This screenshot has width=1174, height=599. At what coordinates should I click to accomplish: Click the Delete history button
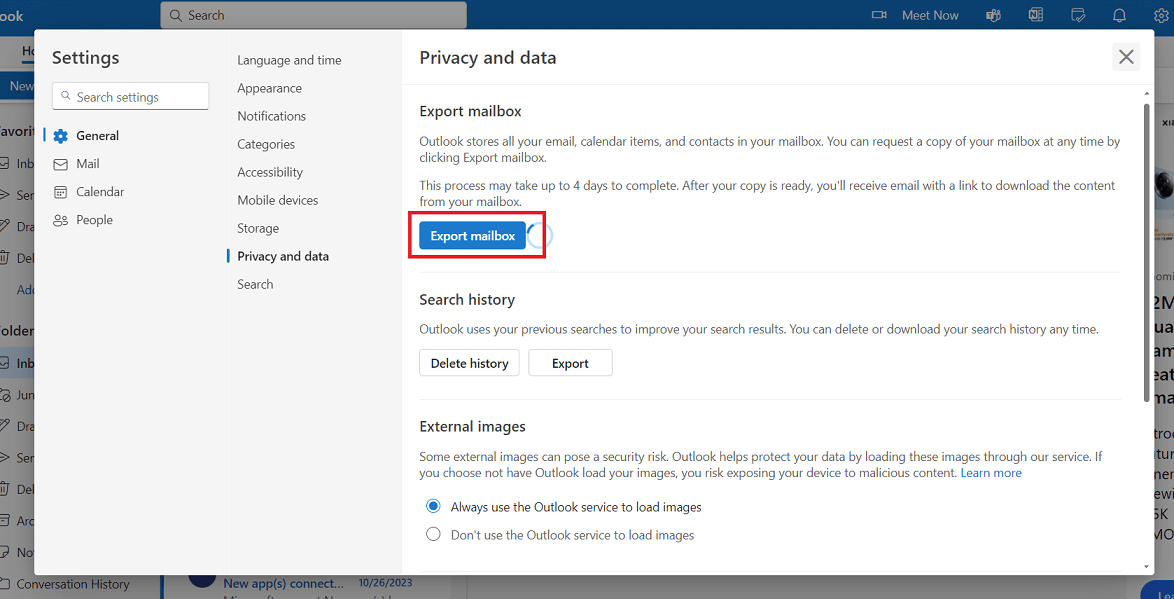pyautogui.click(x=469, y=363)
